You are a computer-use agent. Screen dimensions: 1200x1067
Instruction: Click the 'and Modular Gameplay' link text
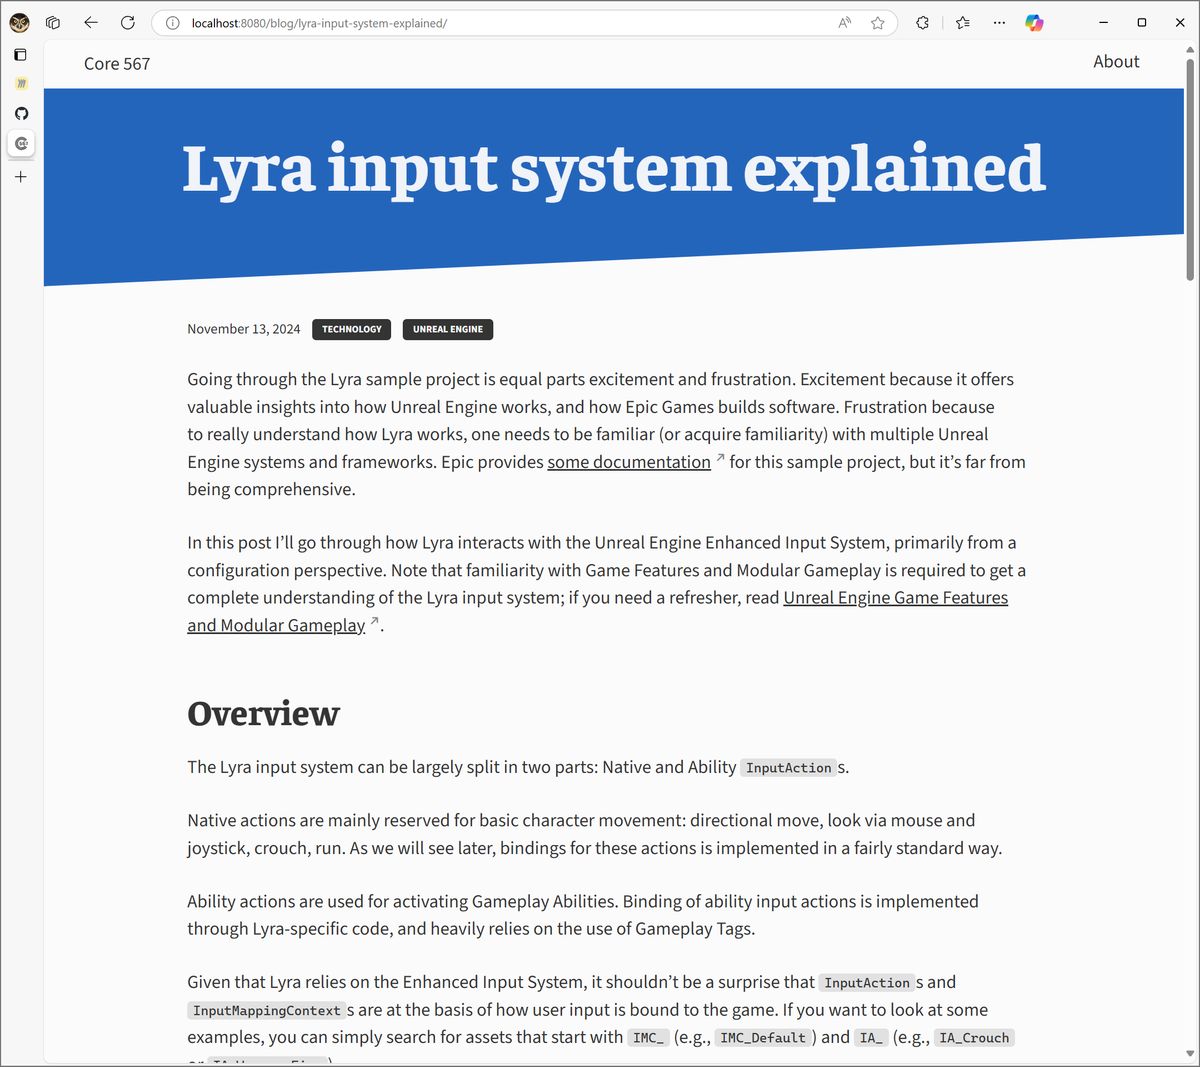click(x=276, y=625)
